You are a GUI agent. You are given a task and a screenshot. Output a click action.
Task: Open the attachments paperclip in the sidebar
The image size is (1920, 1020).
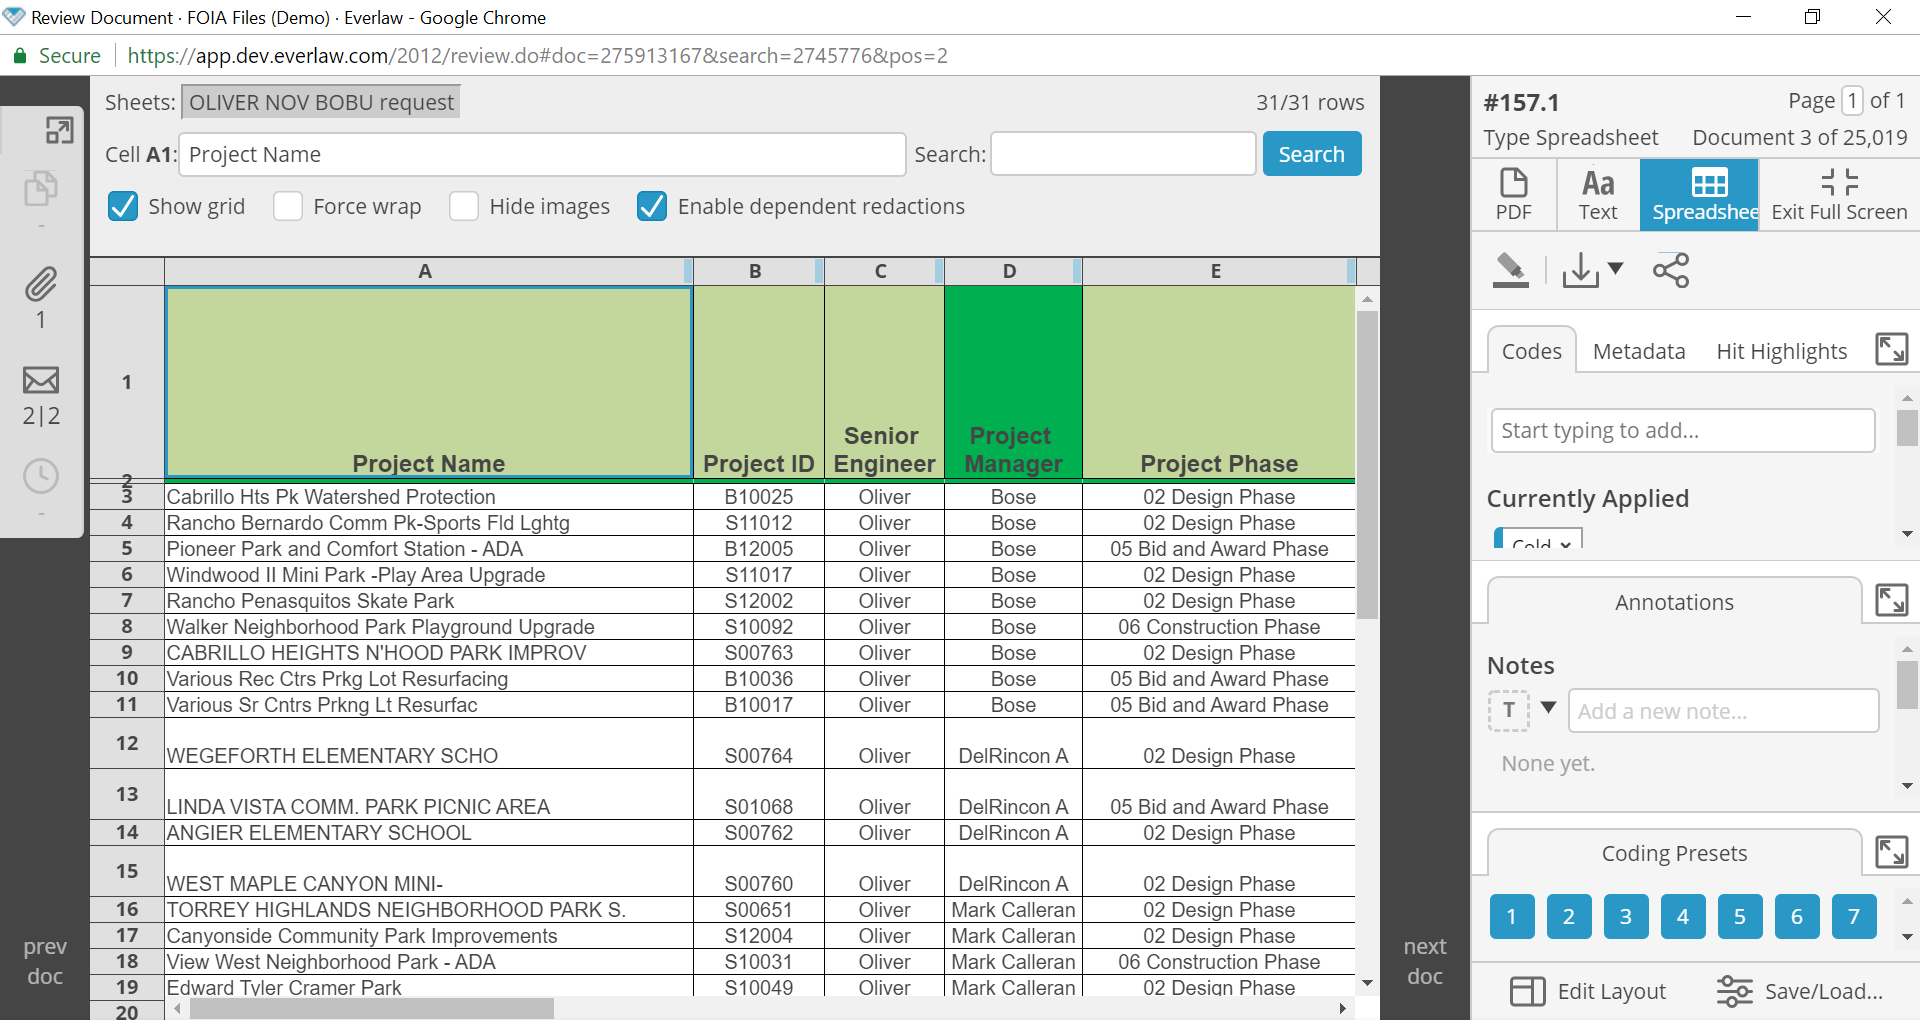pos(40,287)
